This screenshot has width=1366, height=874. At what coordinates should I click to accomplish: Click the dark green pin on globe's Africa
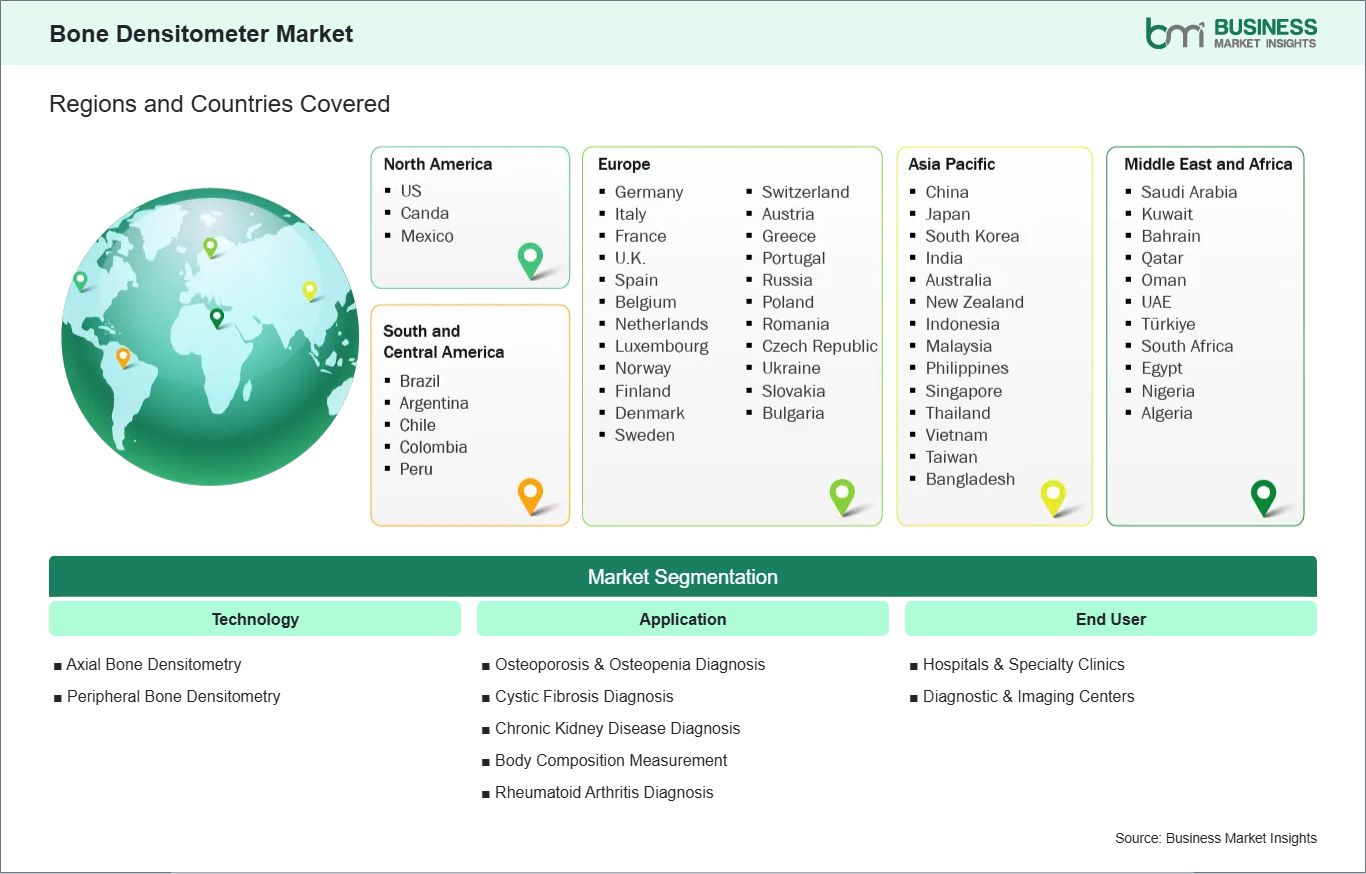[x=217, y=317]
